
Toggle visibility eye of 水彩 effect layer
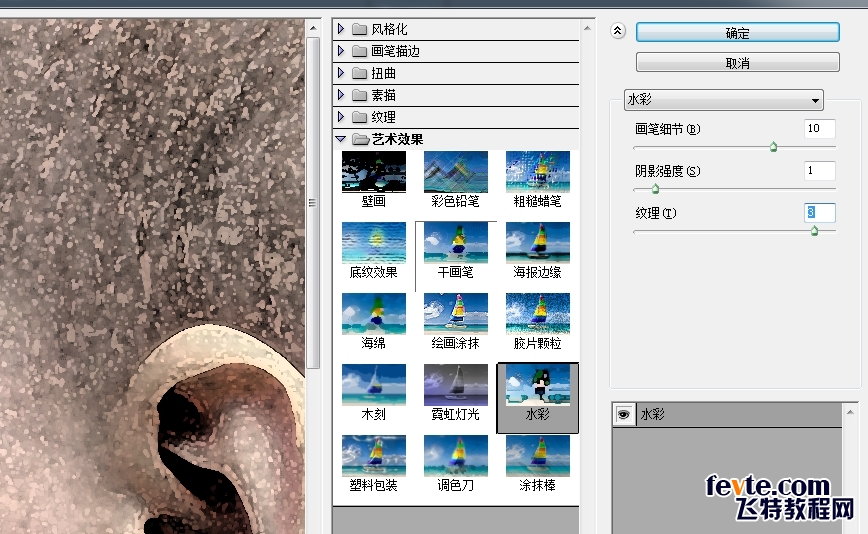(624, 414)
